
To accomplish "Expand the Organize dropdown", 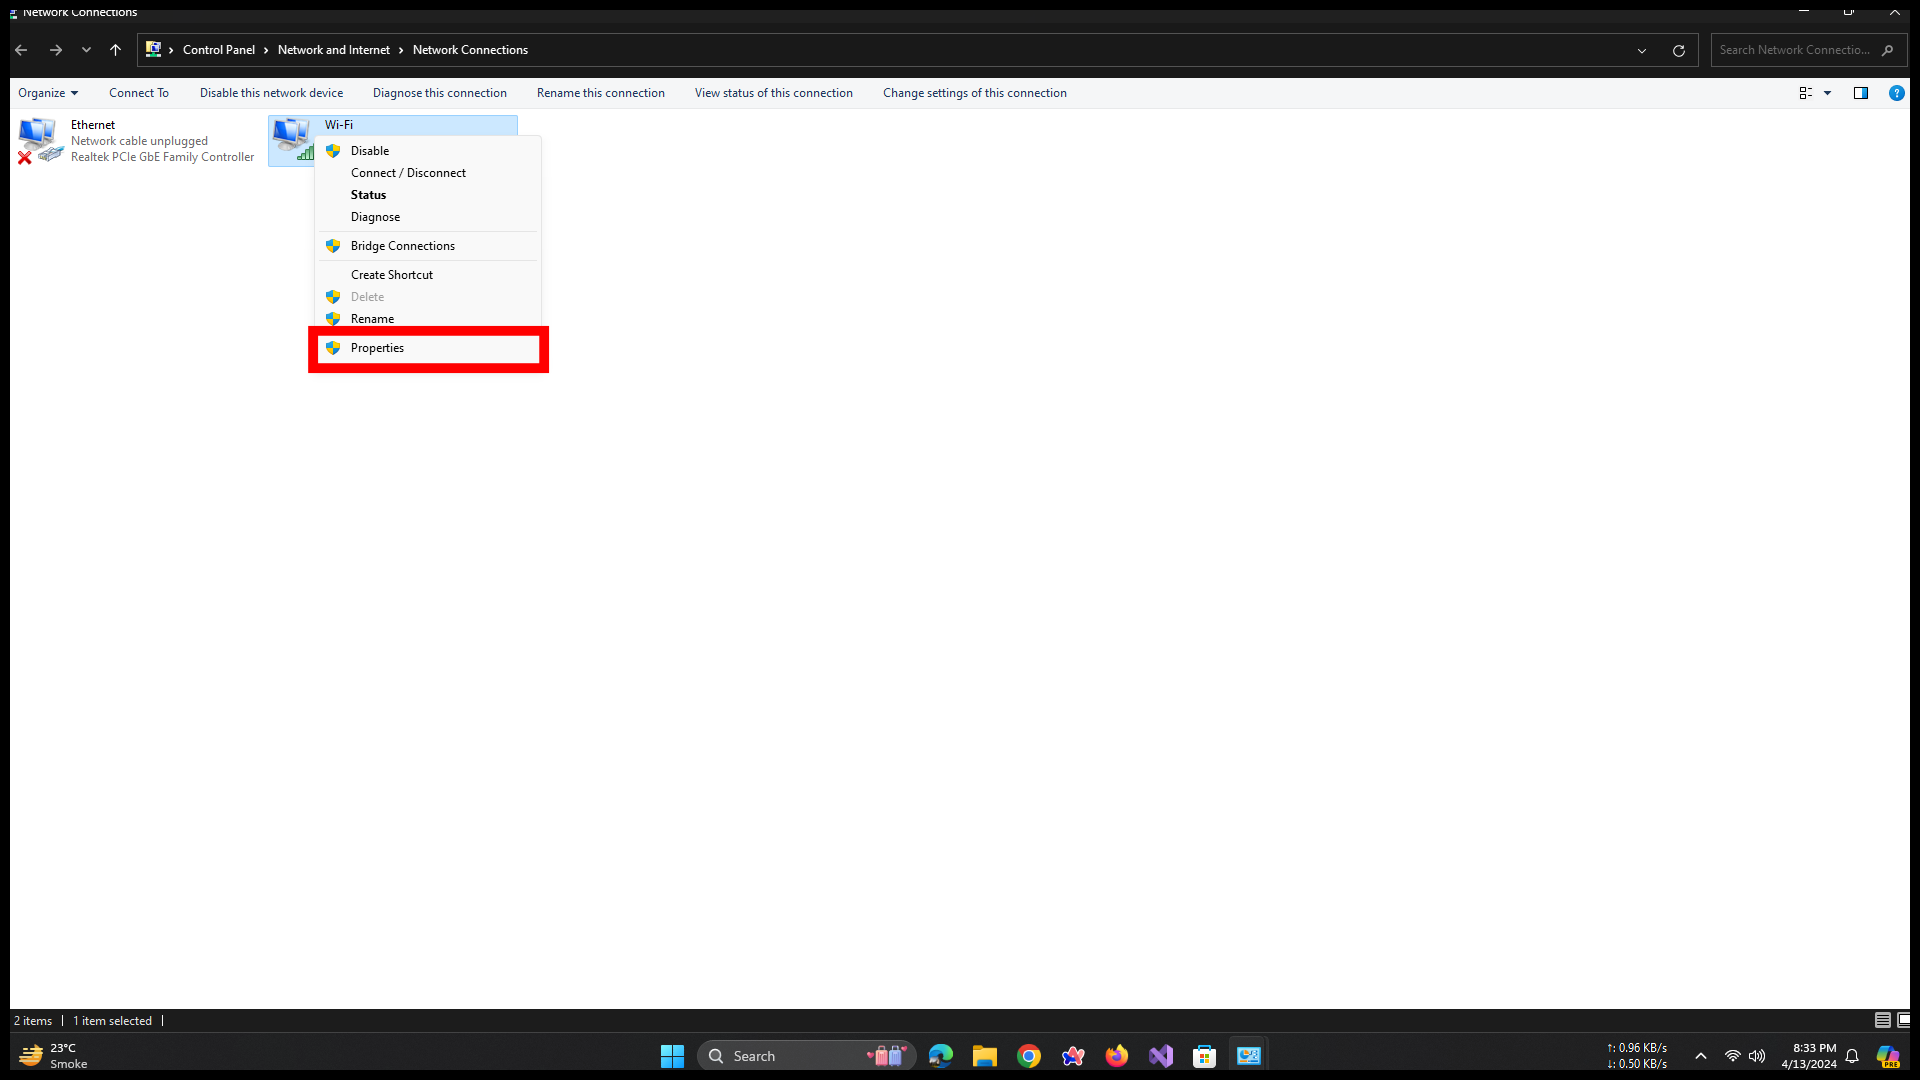I will (48, 93).
